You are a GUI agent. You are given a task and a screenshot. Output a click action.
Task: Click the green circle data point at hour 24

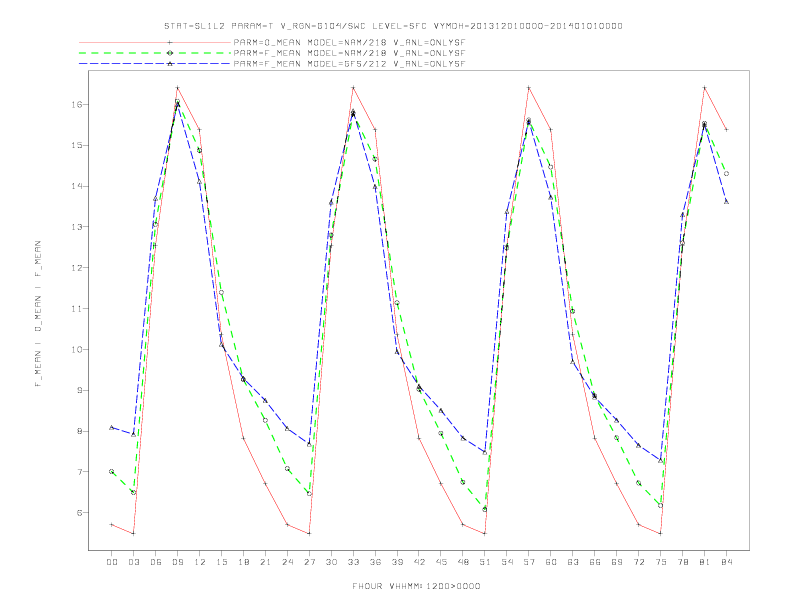[287, 469]
